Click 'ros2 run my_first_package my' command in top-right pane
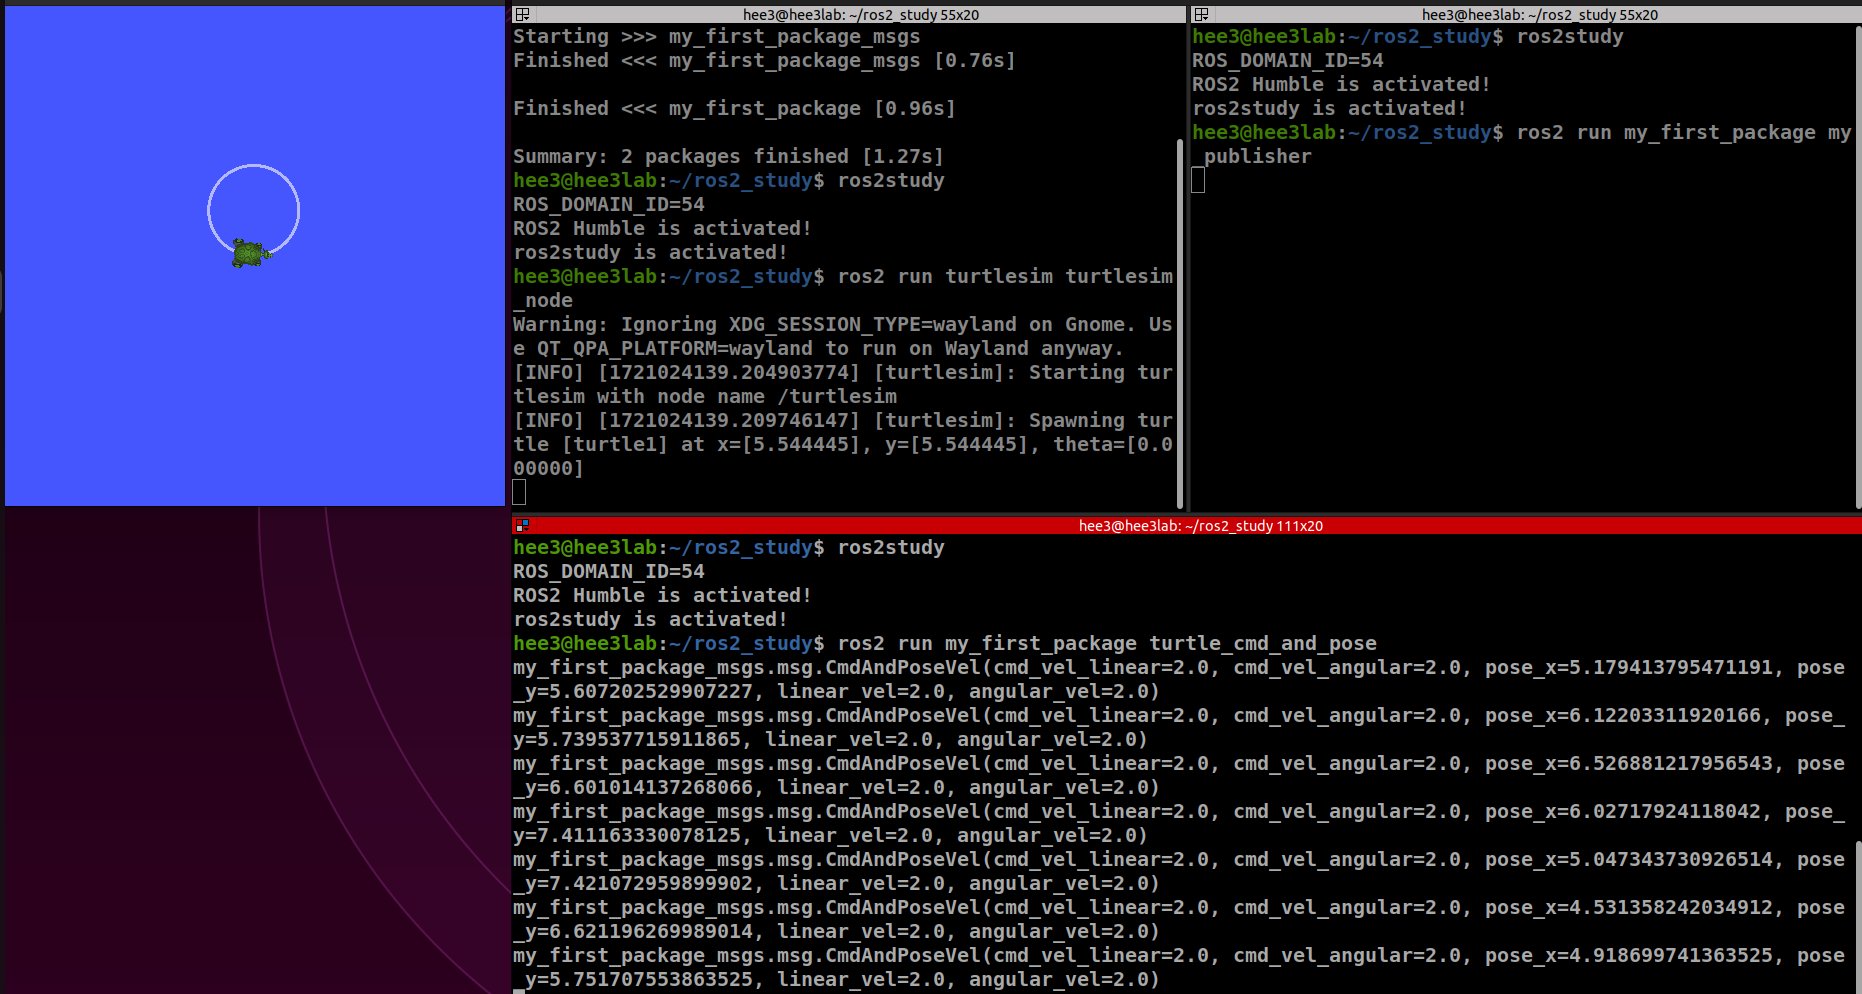 pyautogui.click(x=1684, y=132)
